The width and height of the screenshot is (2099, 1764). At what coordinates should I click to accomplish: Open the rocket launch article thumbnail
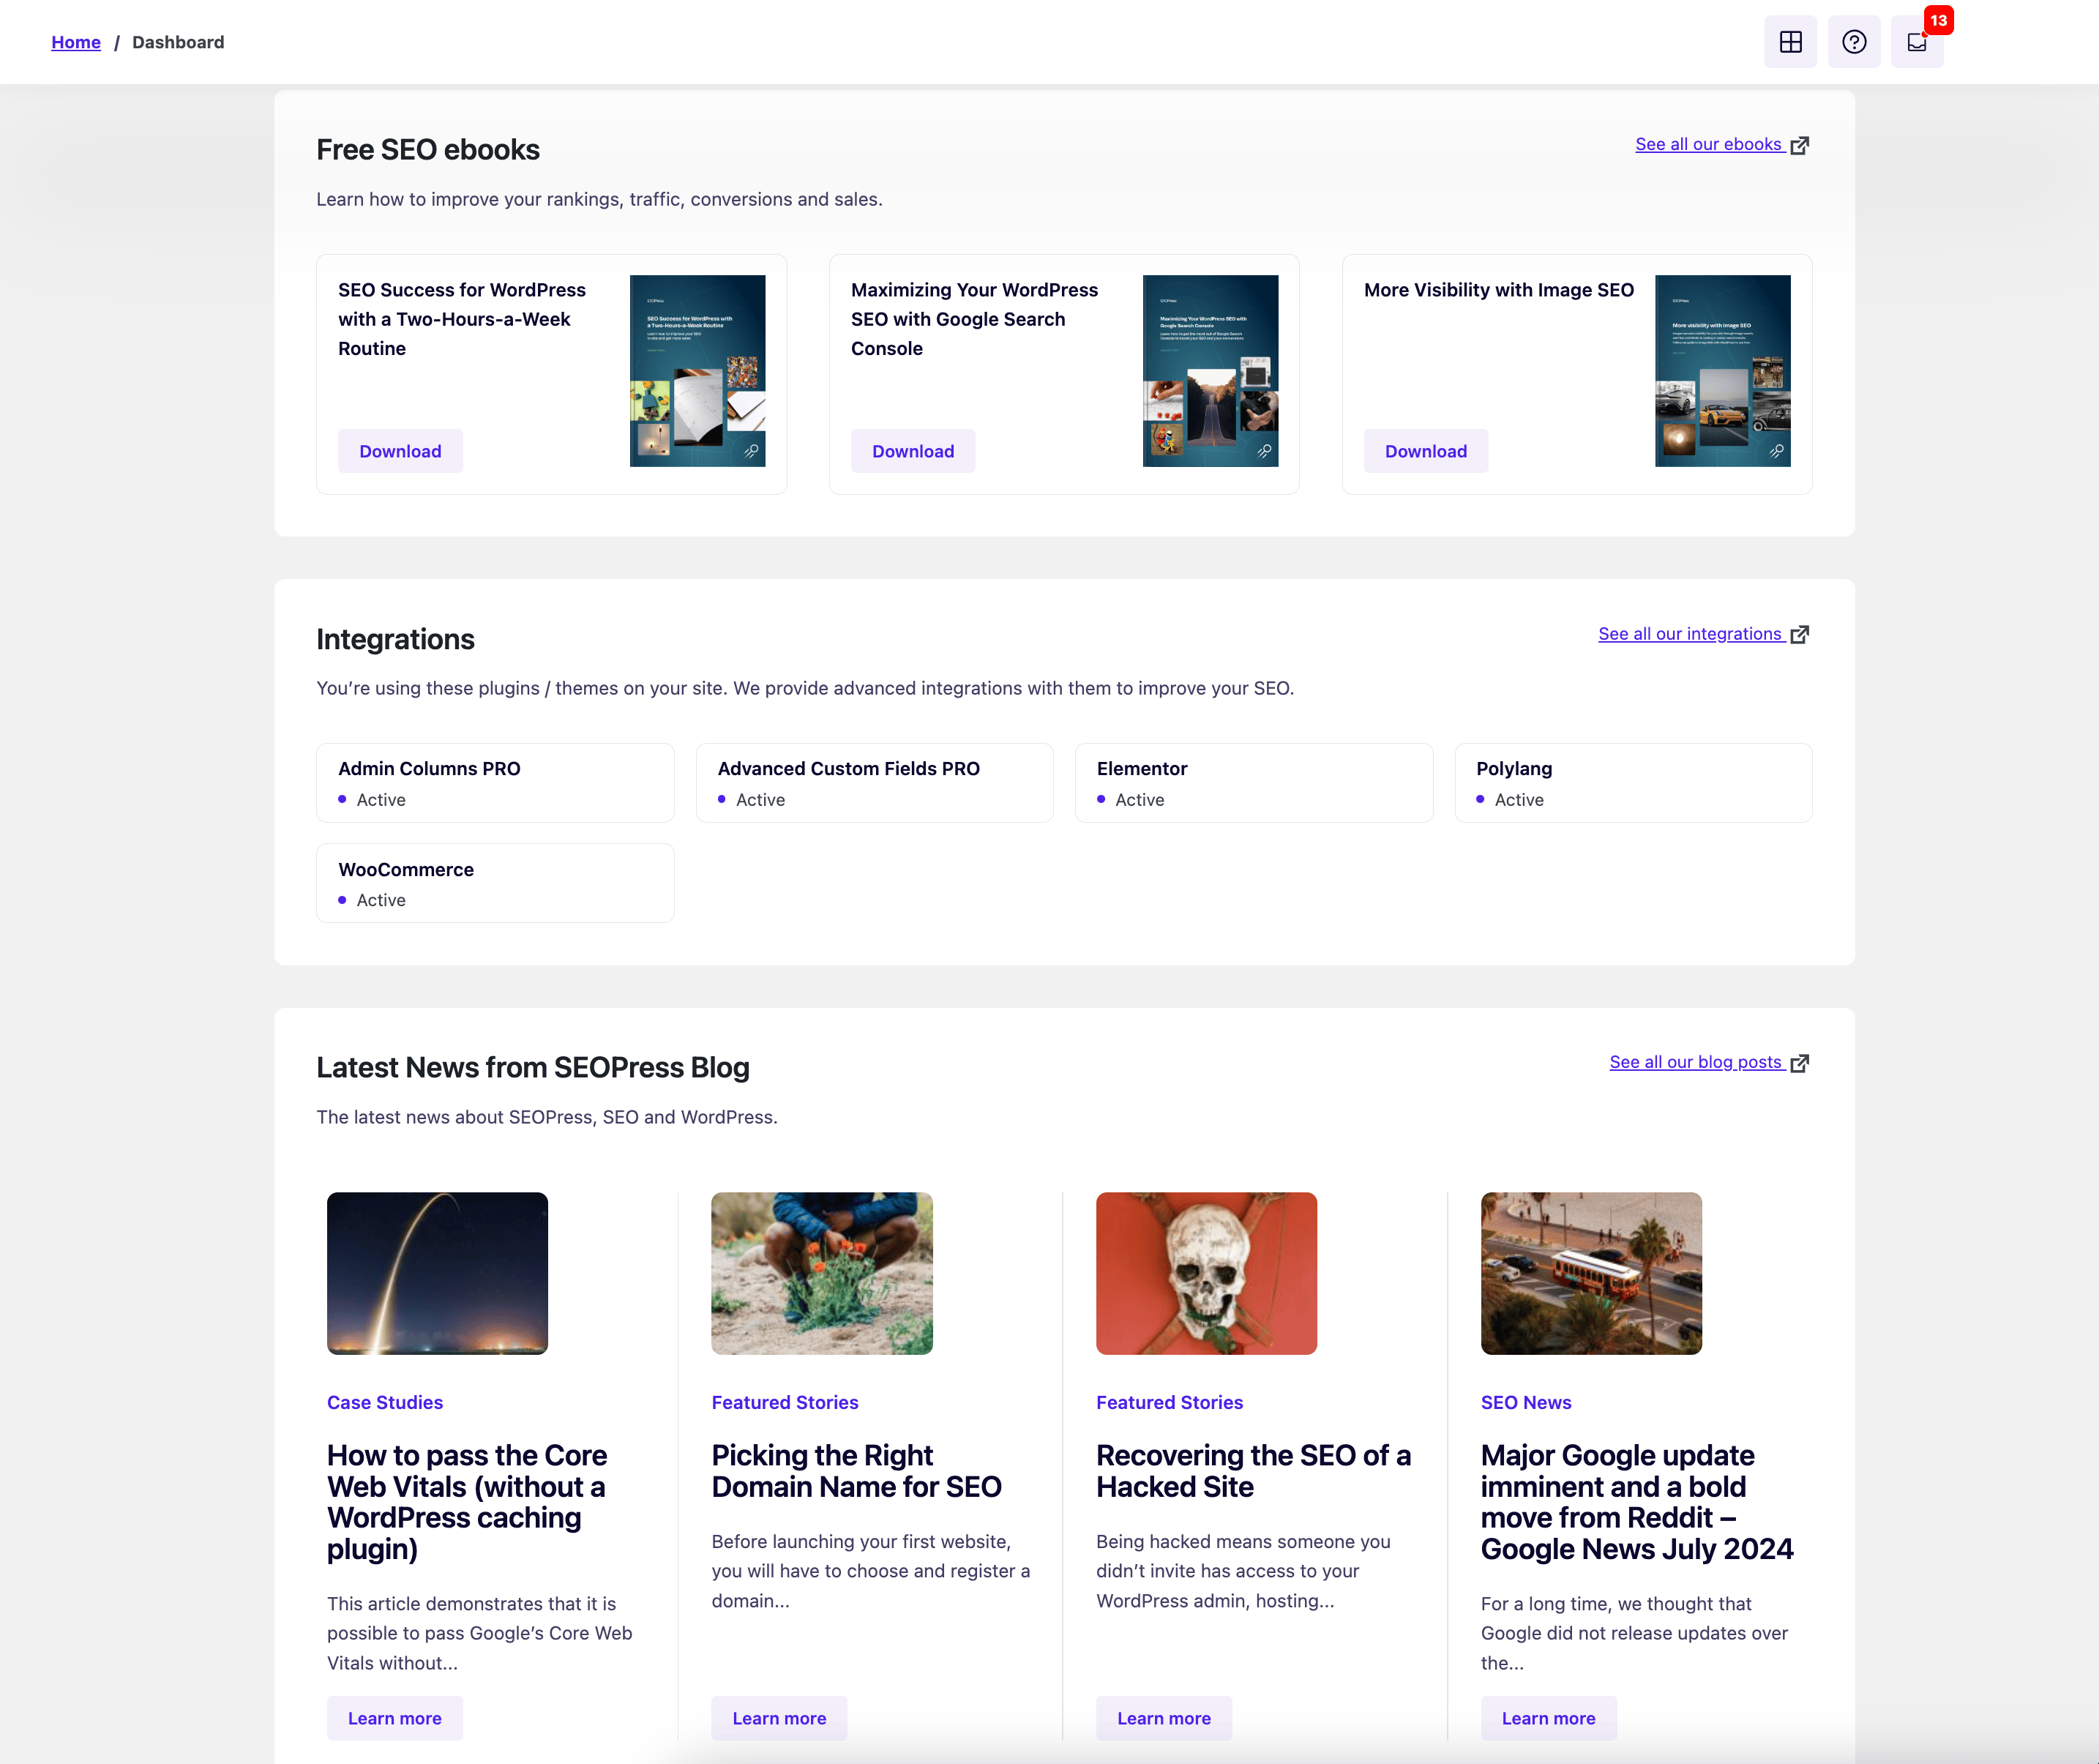[437, 1273]
